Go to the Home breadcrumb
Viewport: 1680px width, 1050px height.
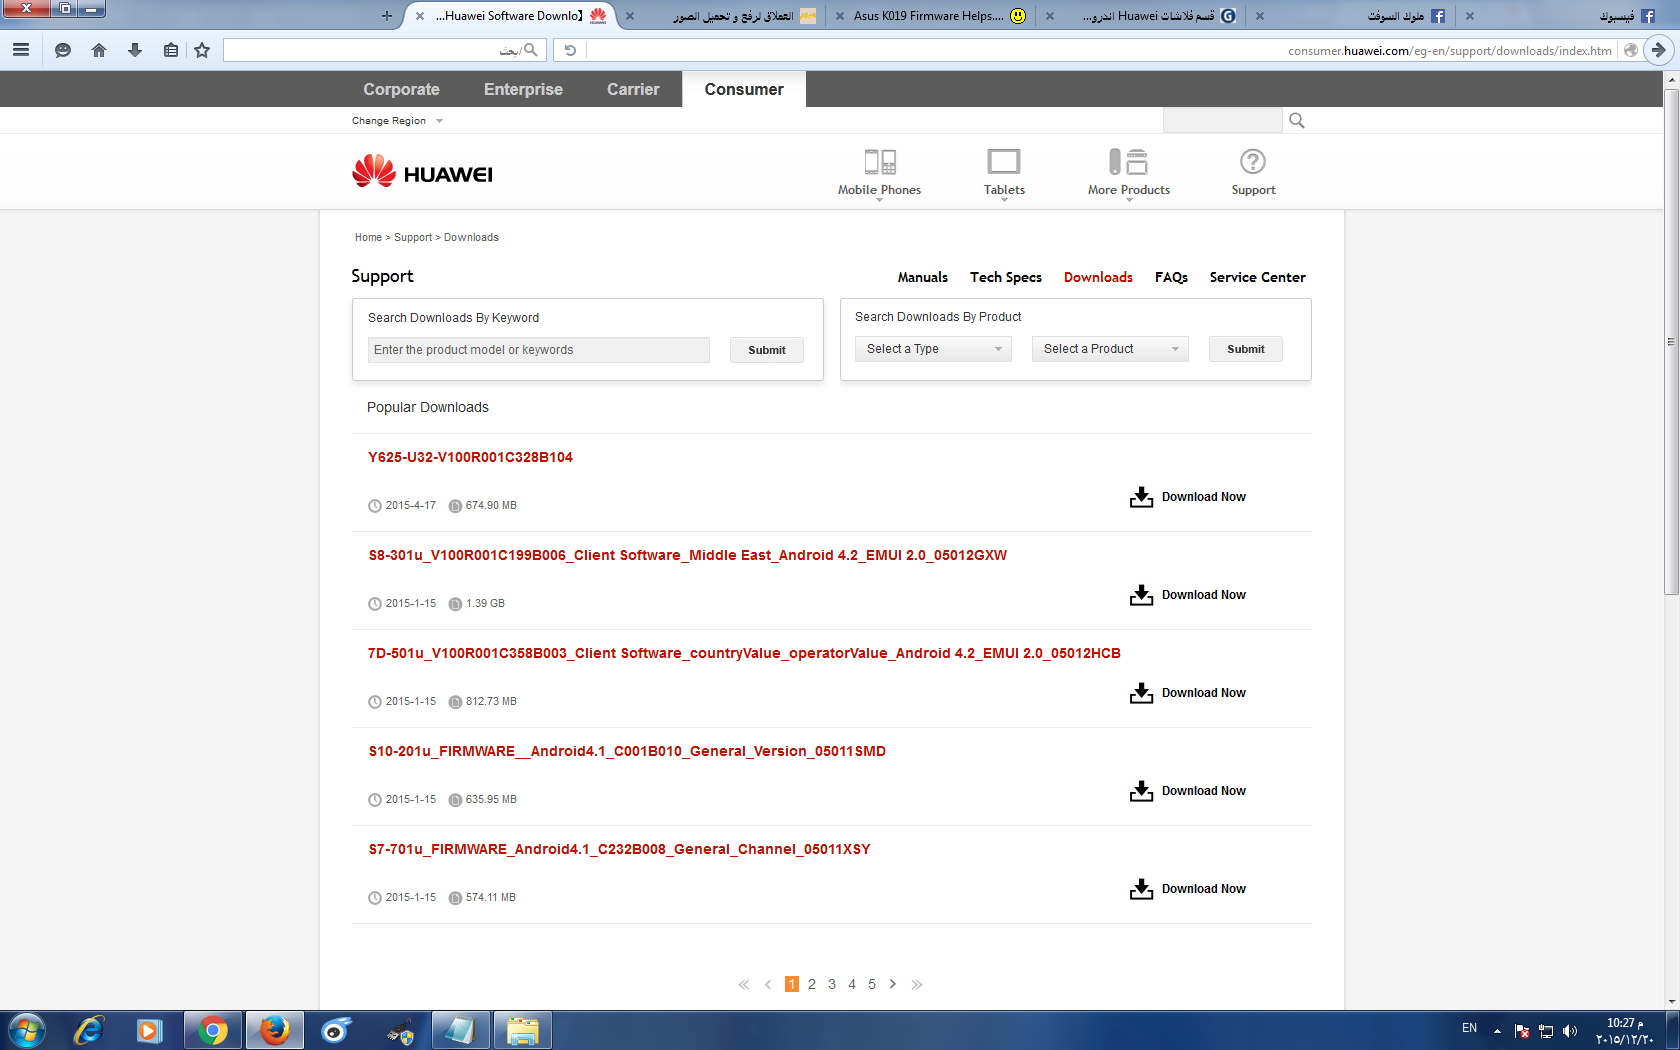click(368, 238)
